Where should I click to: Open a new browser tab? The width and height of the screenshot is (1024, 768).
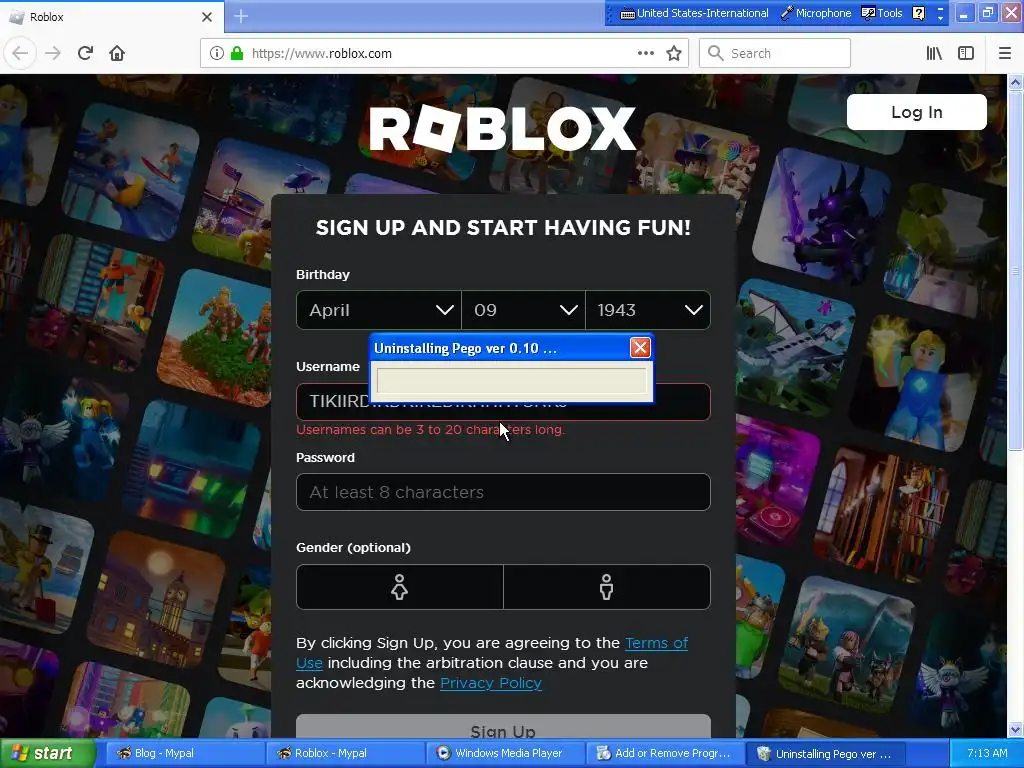click(x=241, y=16)
